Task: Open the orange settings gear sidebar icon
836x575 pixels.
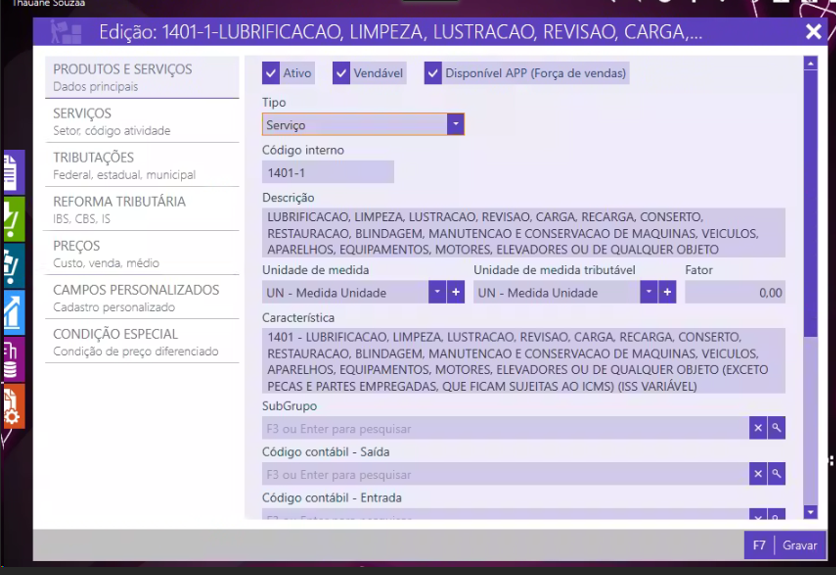Action: pos(12,406)
